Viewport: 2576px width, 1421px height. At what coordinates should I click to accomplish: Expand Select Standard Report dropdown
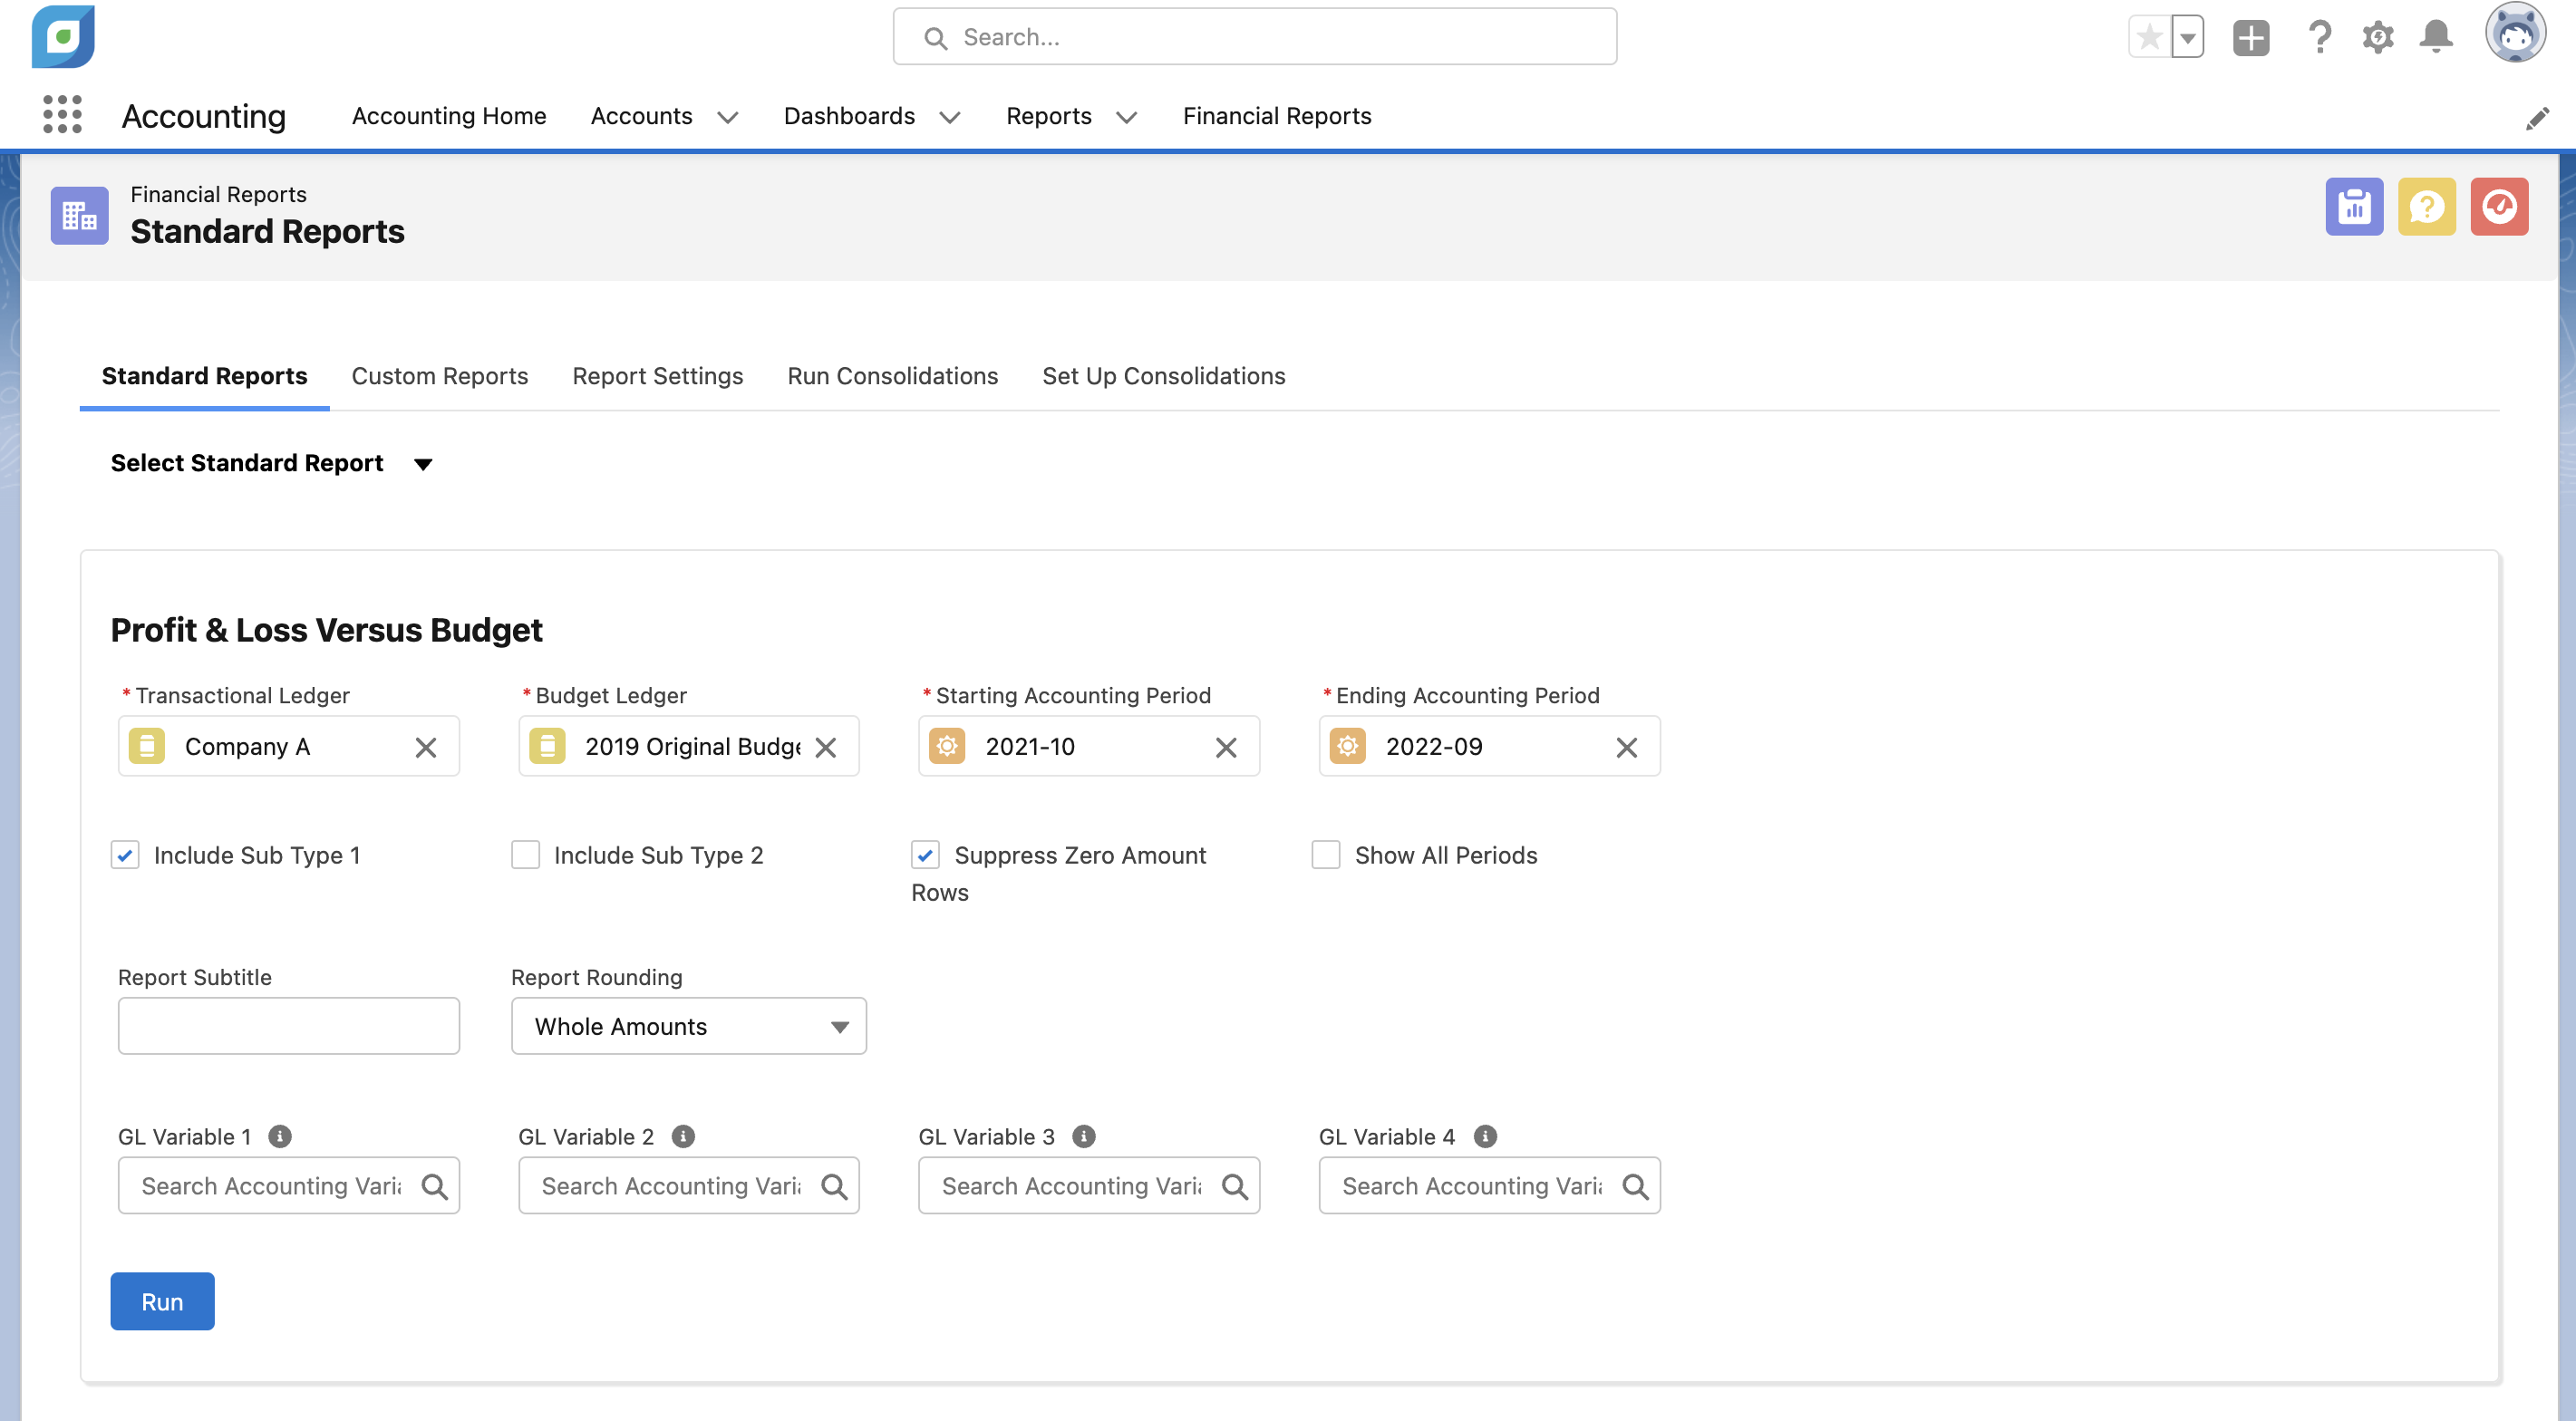pos(423,464)
